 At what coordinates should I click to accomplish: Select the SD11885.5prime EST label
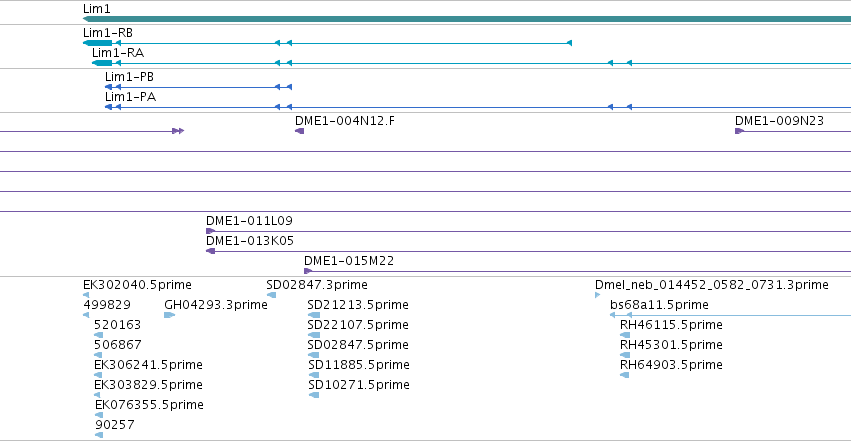(x=359, y=365)
